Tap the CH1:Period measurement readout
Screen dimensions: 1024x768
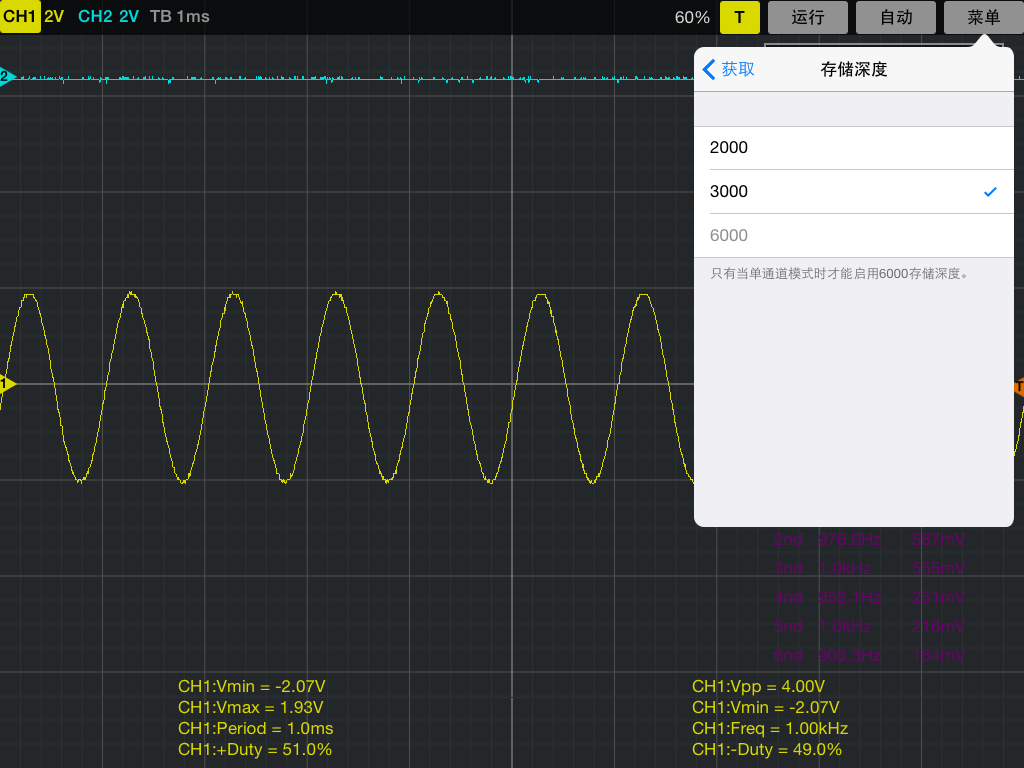pos(255,728)
